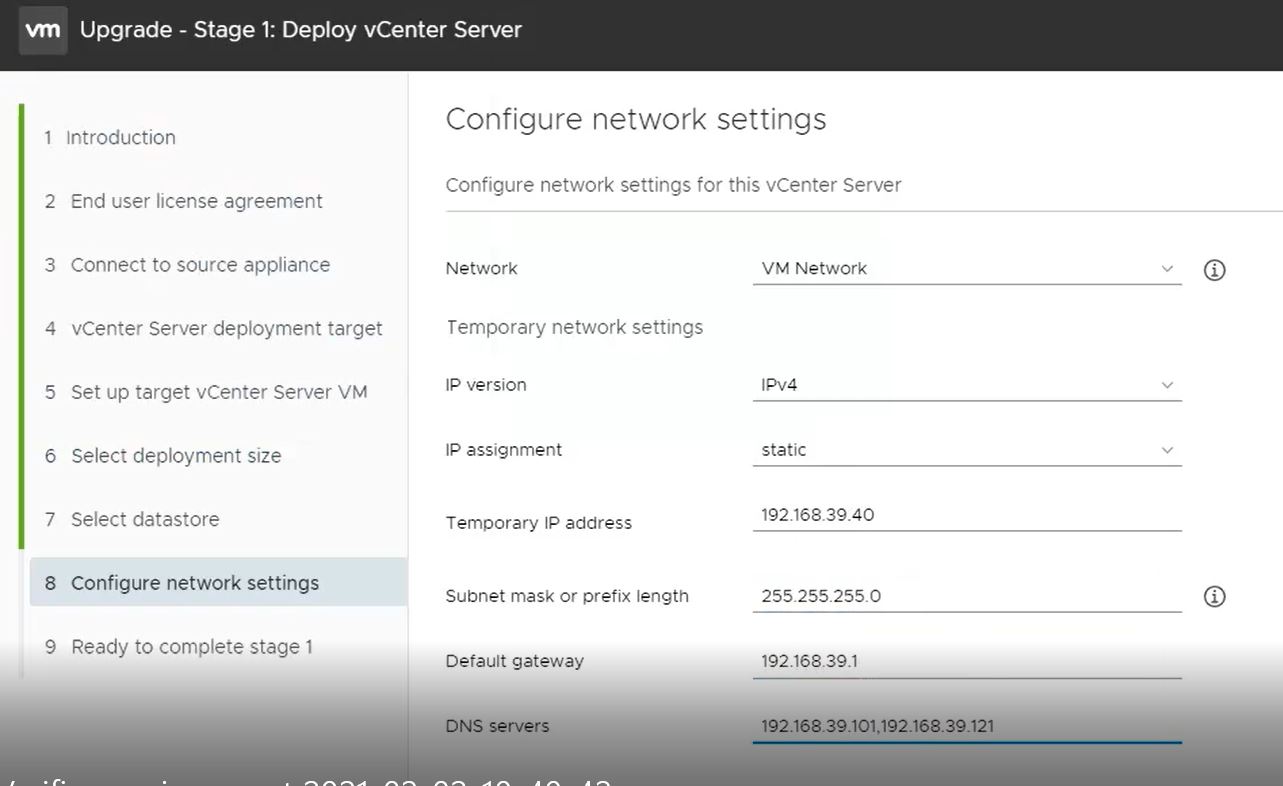
Task: Open info icon beside Subnet mask field
Action: coord(1214,597)
